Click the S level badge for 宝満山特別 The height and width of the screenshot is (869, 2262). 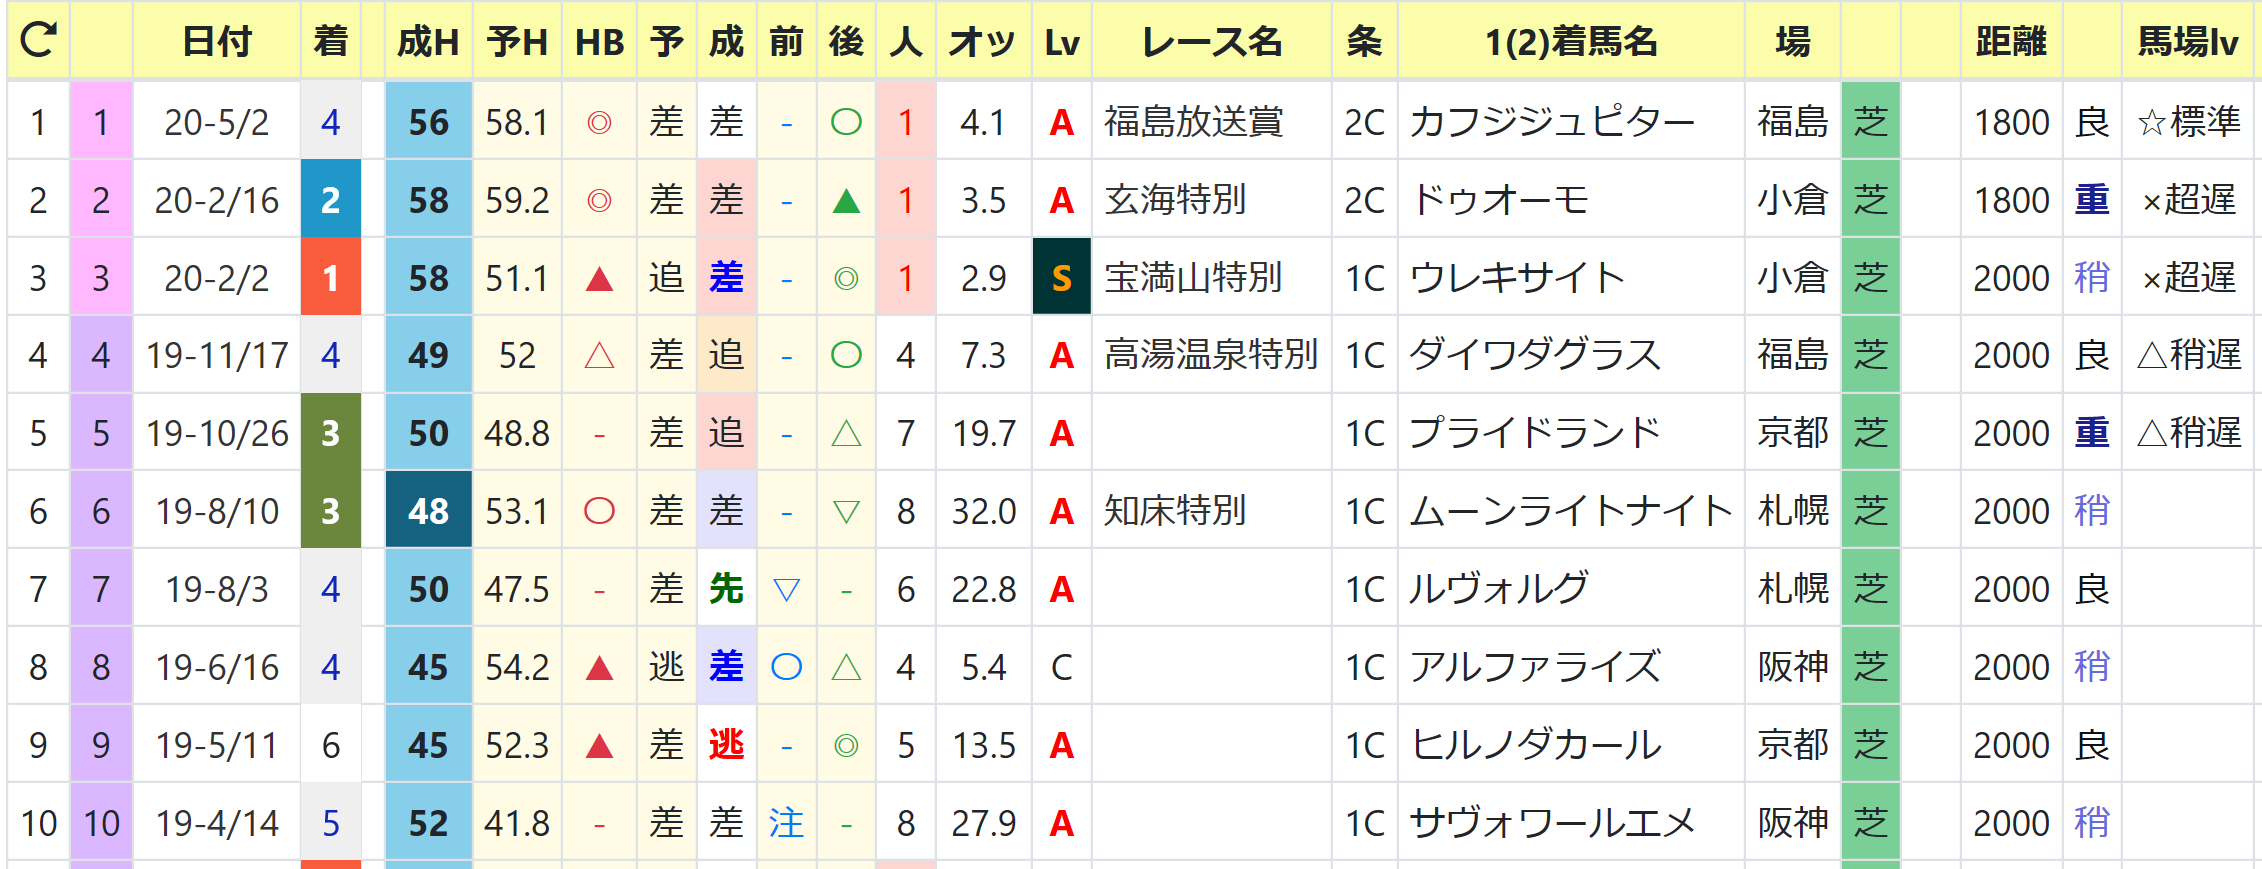[1061, 277]
